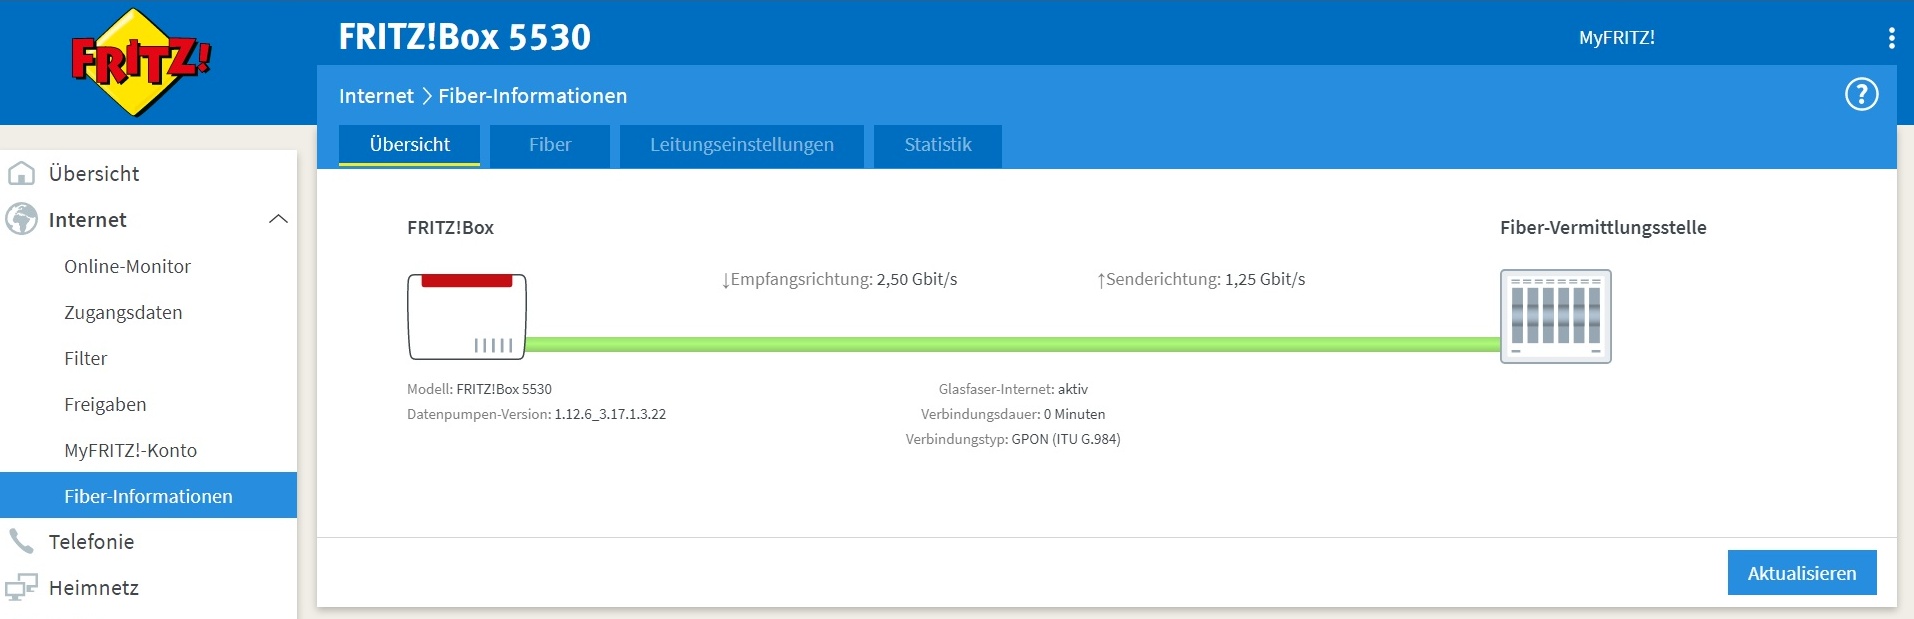Click the Verbindungsdauer: 0 Minuten text
This screenshot has height=619, width=1914.
click(1013, 414)
